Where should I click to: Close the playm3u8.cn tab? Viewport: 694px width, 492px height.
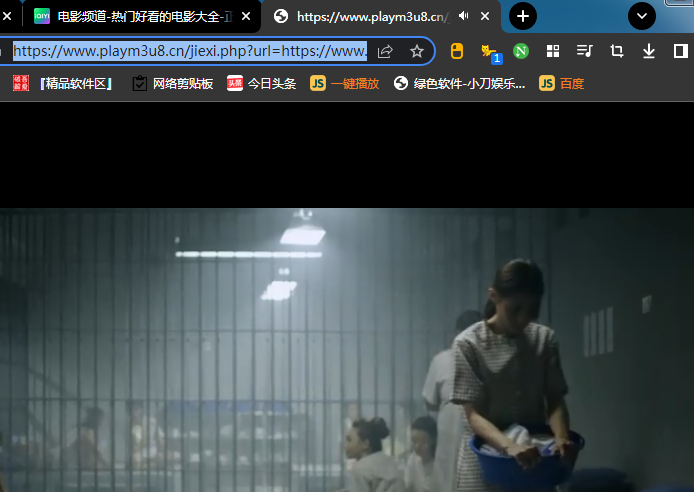[485, 16]
